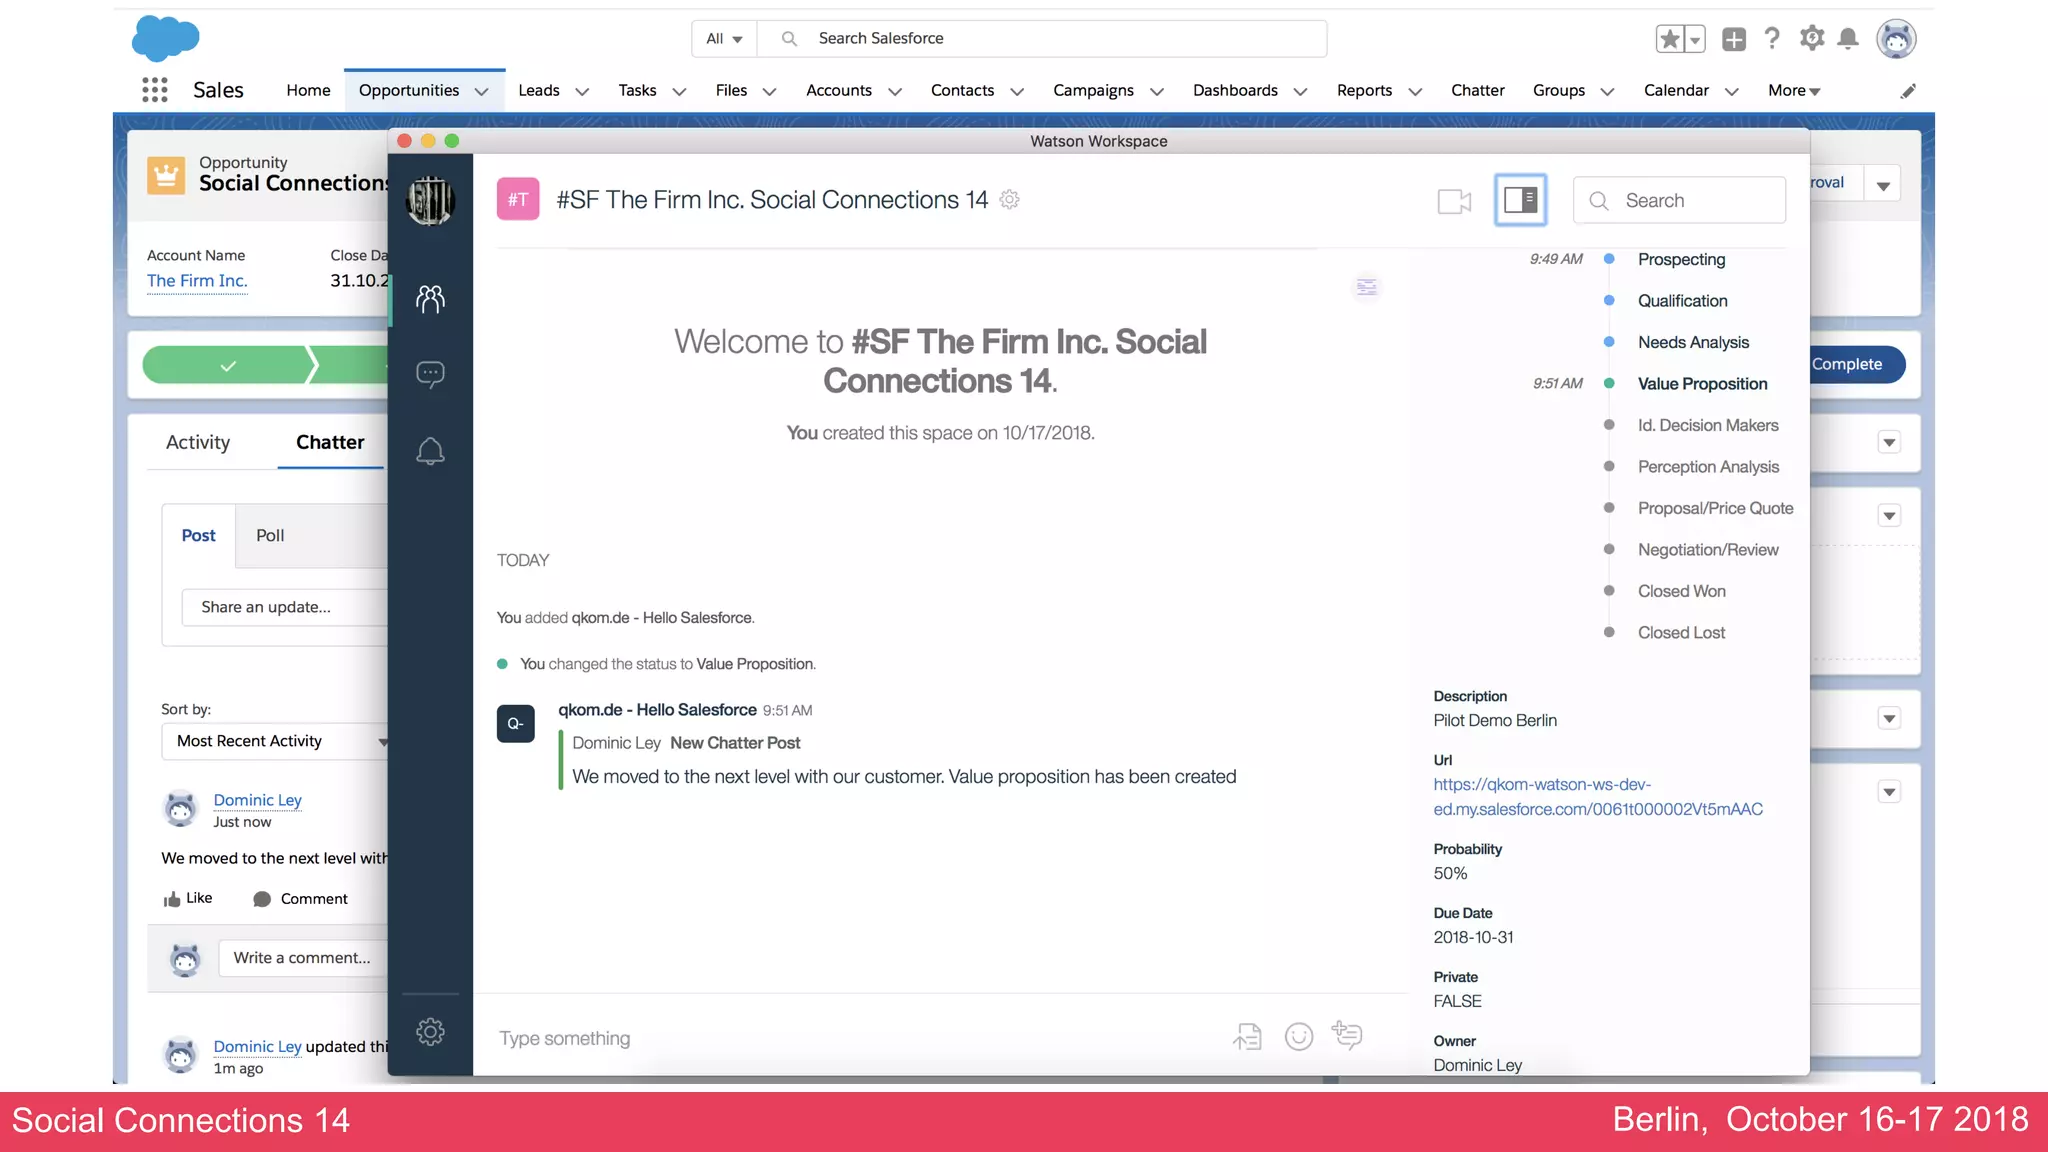Select the Prospecting stage marker

point(1609,259)
